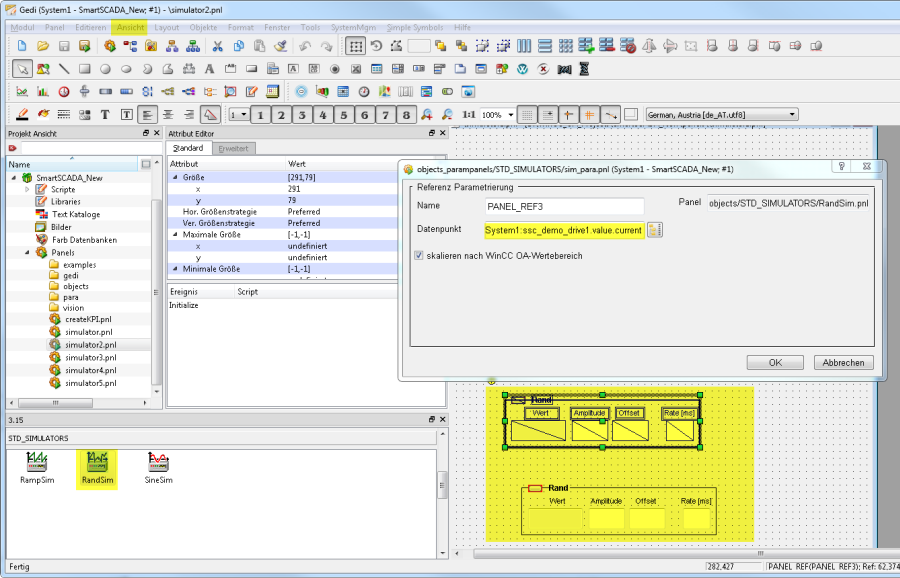Open the 100% zoom dropdown
This screenshot has width=900, height=578.
510,115
